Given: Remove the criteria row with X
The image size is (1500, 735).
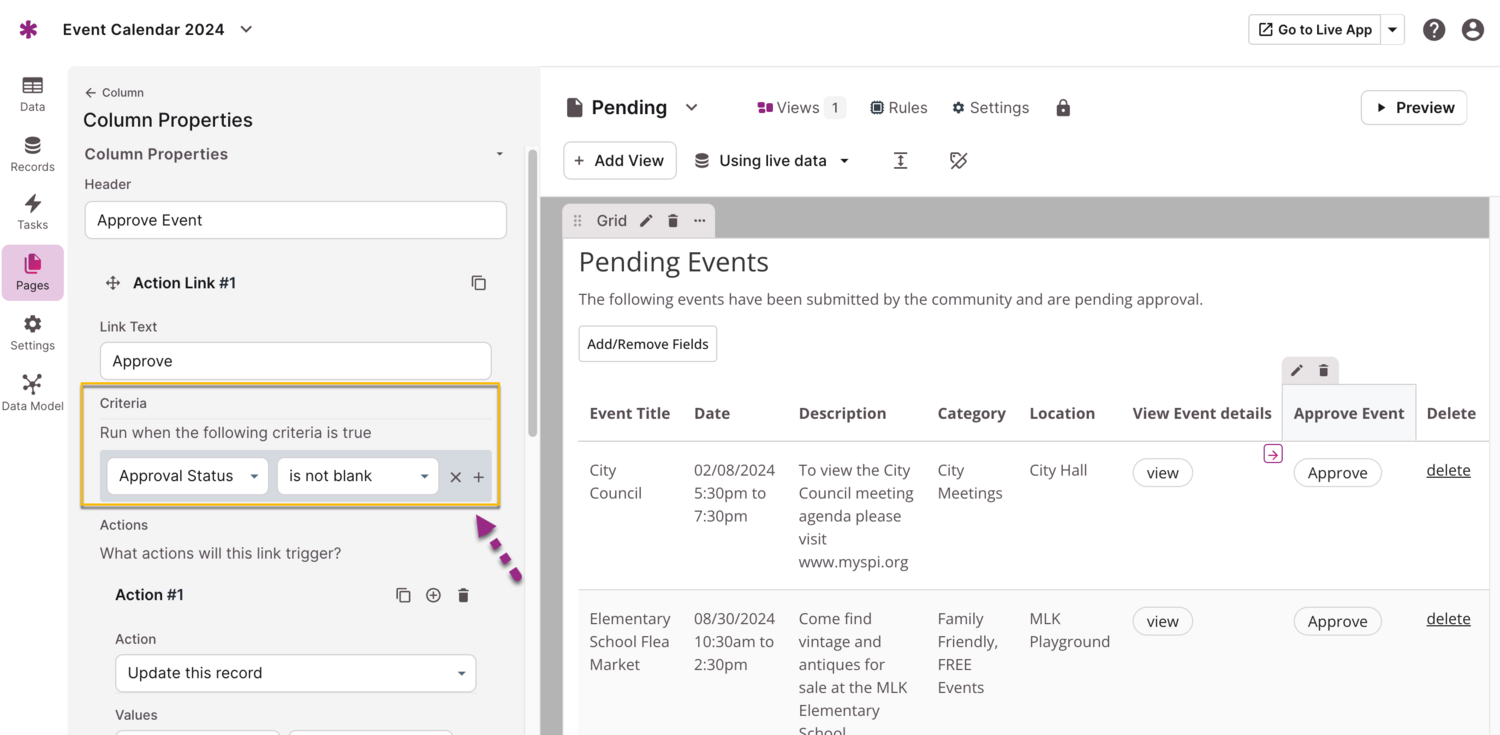Looking at the screenshot, I should (455, 477).
